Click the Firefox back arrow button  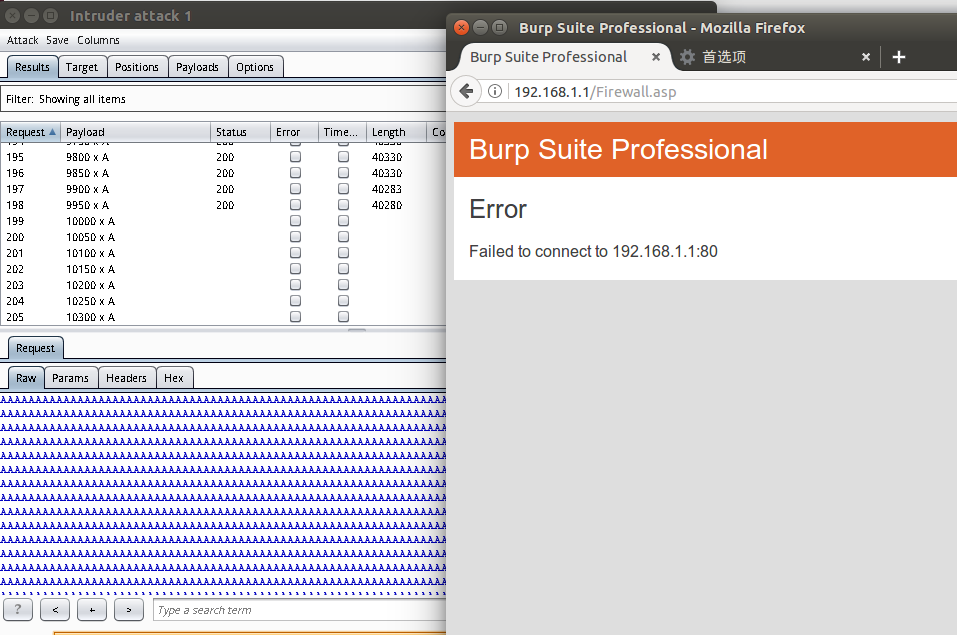[x=466, y=92]
